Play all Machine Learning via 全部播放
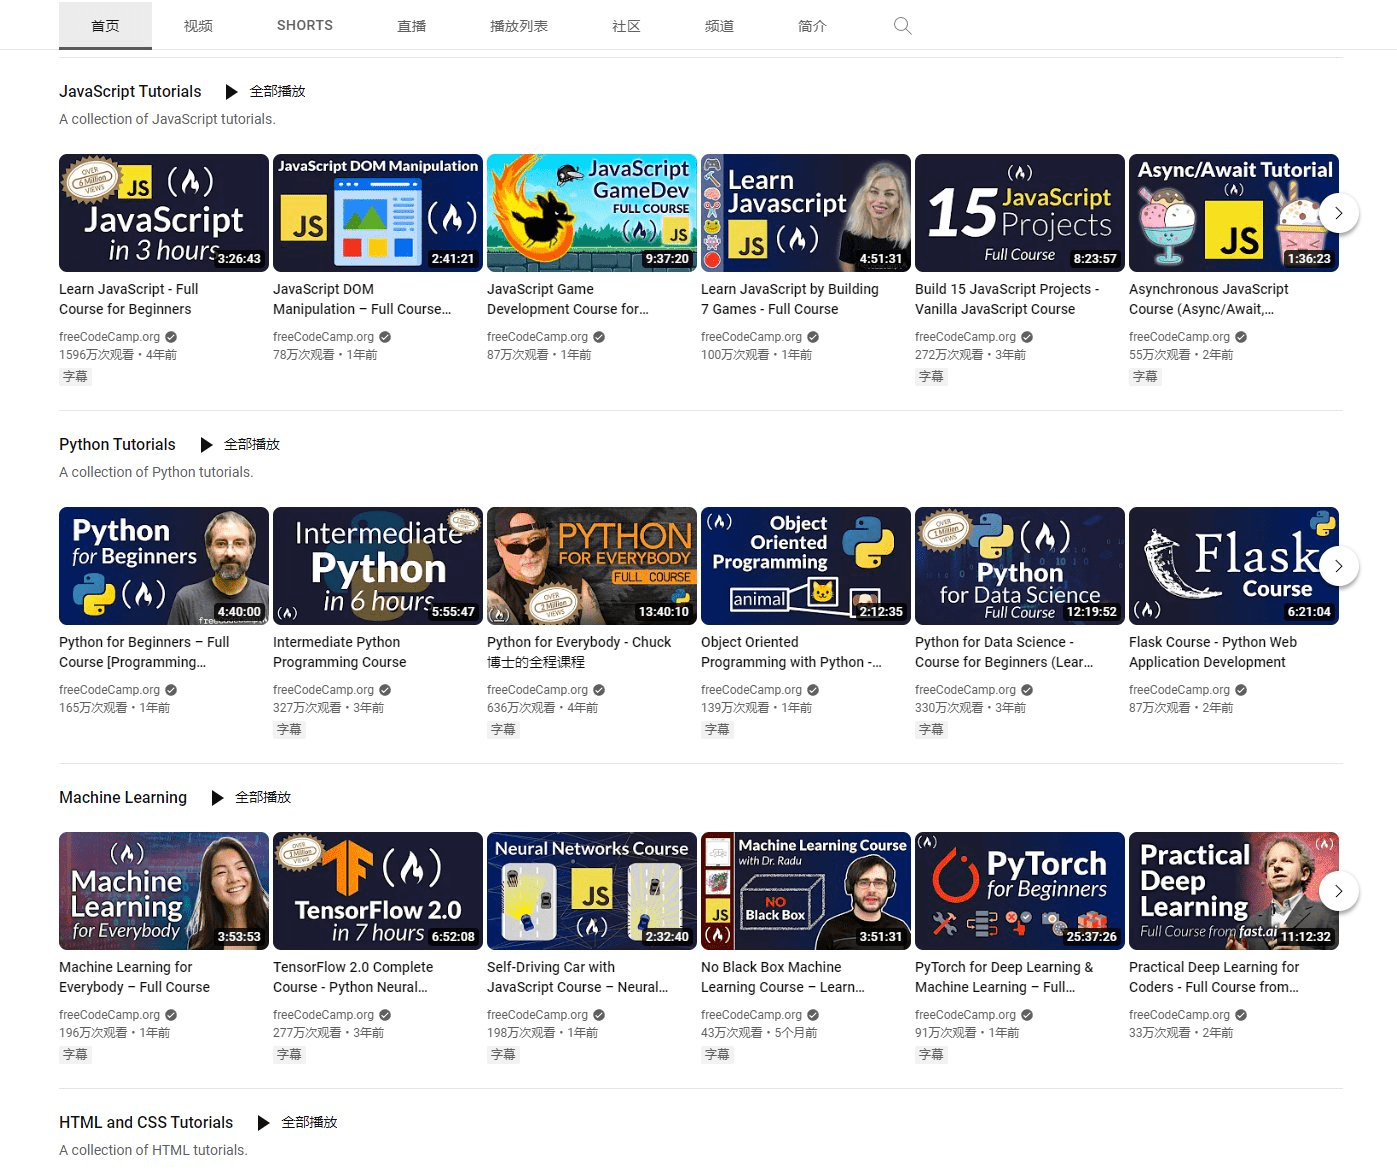Screen dimensions: 1397x1174 263,798
